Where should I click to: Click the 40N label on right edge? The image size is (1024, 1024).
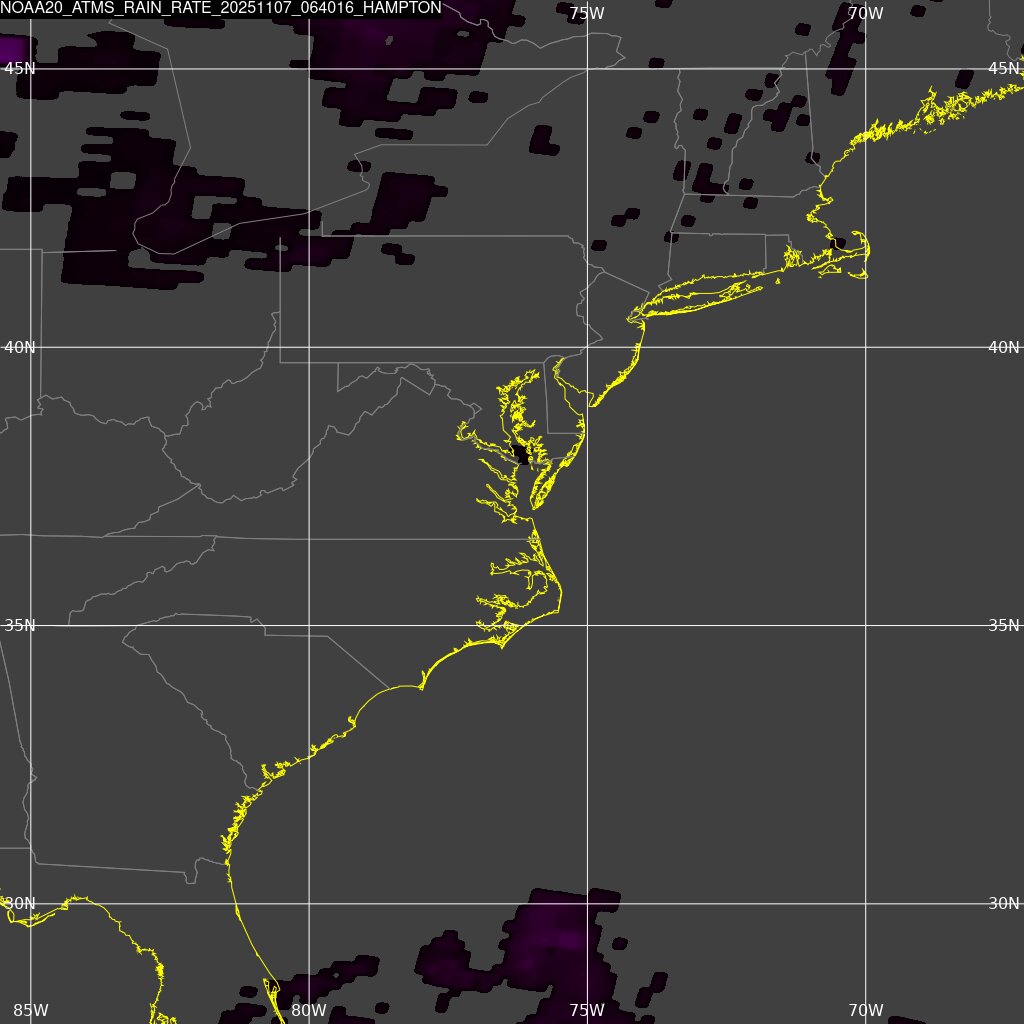[1004, 347]
